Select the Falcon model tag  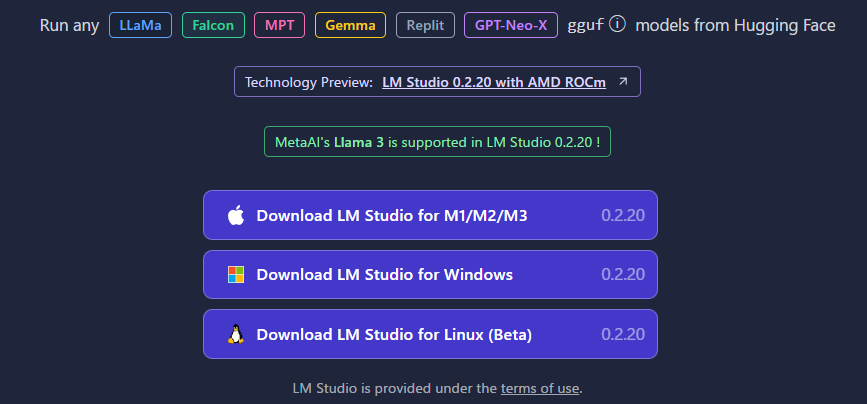pyautogui.click(x=213, y=25)
